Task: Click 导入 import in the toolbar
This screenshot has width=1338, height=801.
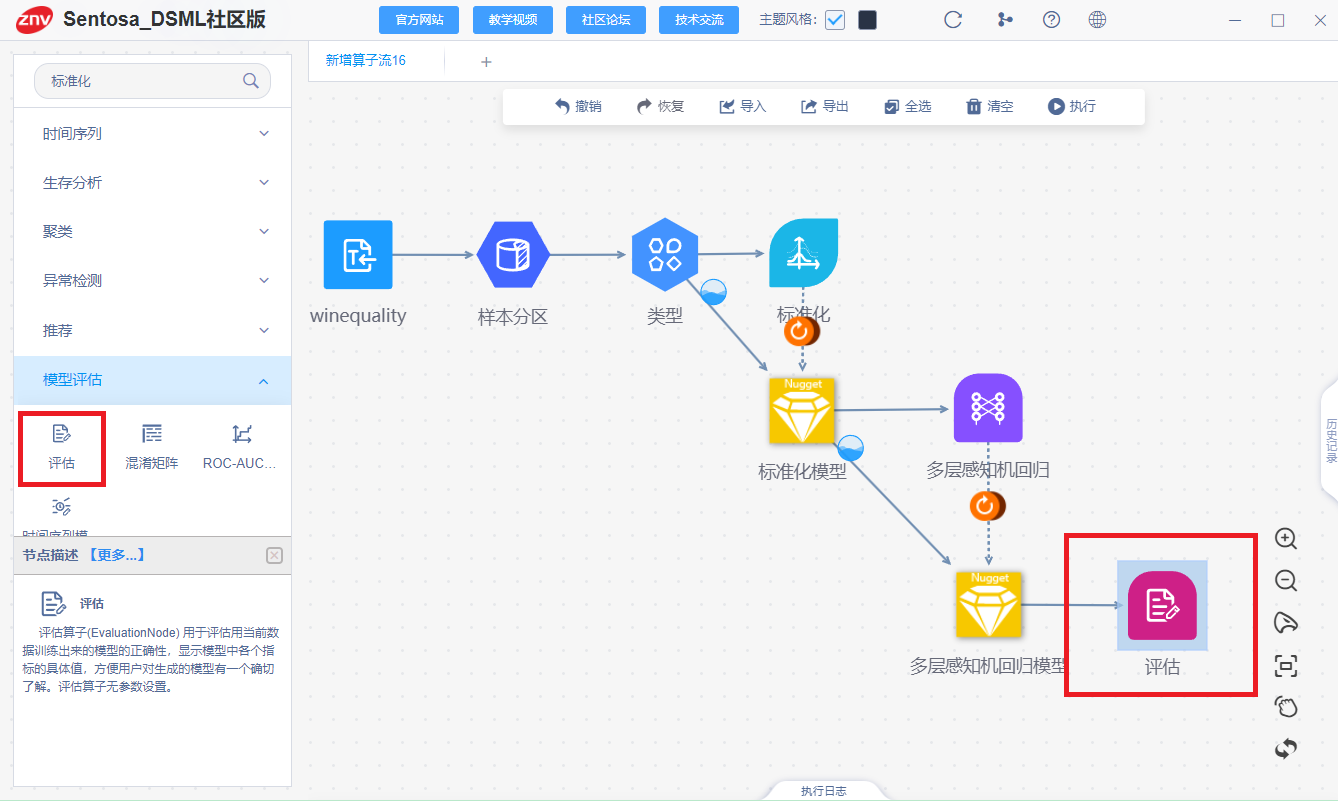Action: point(743,106)
